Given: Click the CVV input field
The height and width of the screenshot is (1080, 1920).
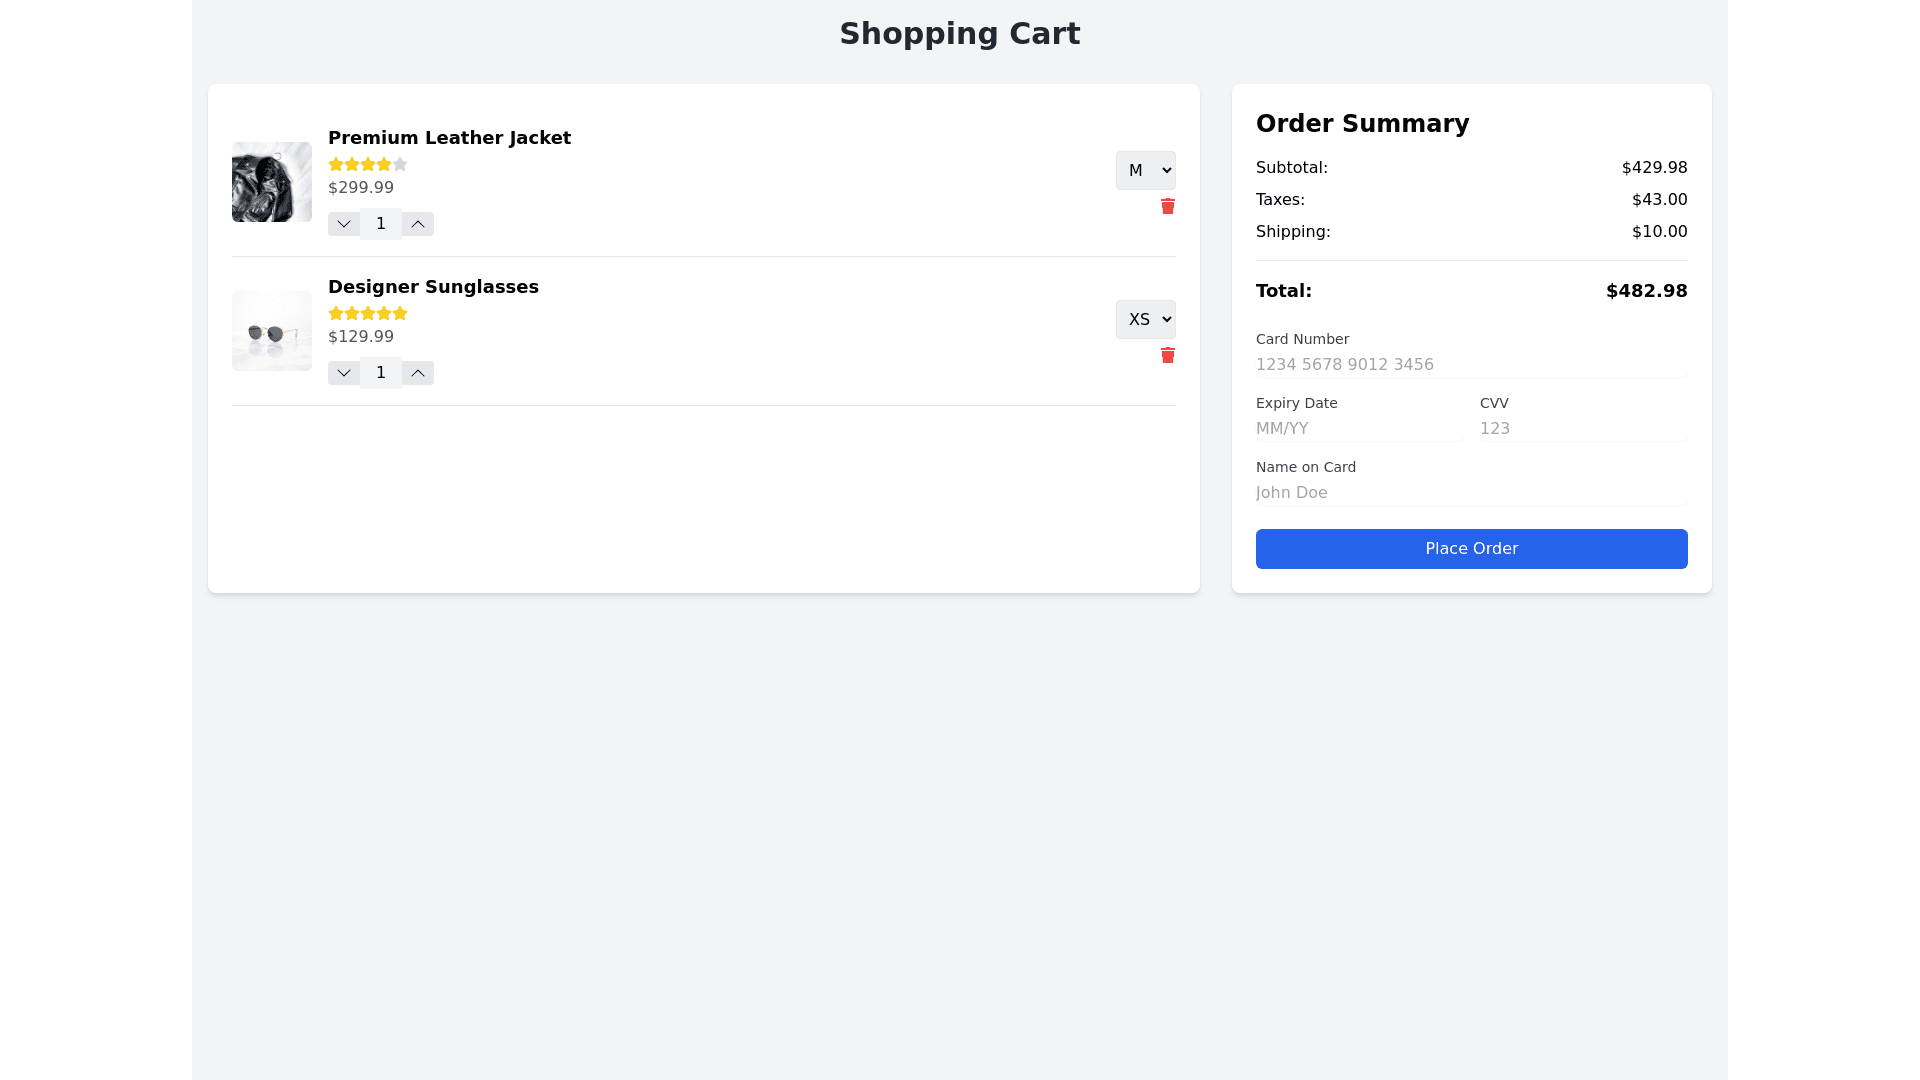Looking at the screenshot, I should pyautogui.click(x=1582, y=429).
